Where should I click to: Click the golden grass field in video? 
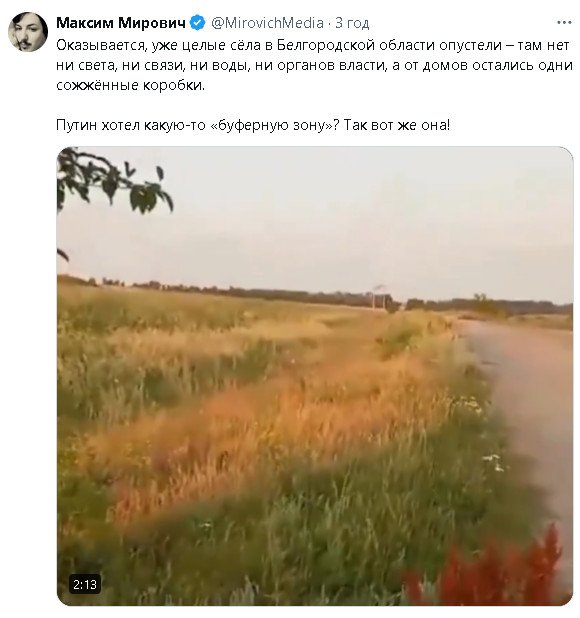pos(236,394)
